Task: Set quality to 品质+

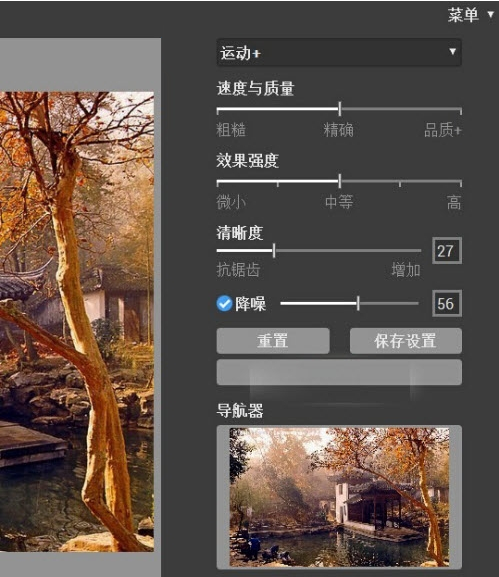Action: 442,130
